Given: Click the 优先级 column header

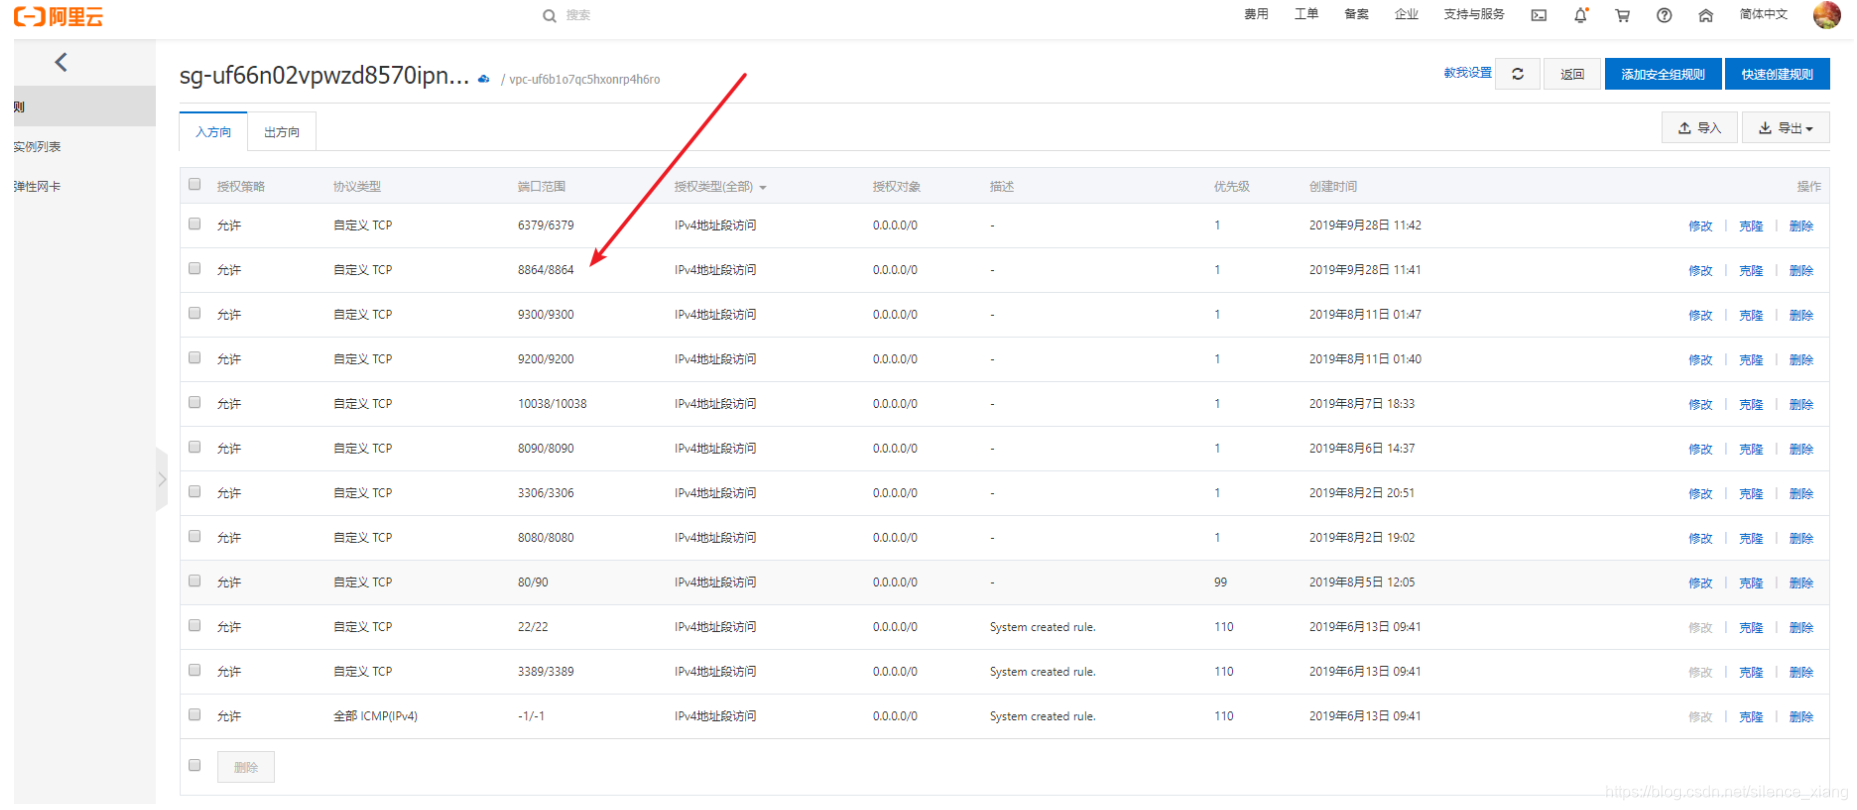Looking at the screenshot, I should 1231,187.
